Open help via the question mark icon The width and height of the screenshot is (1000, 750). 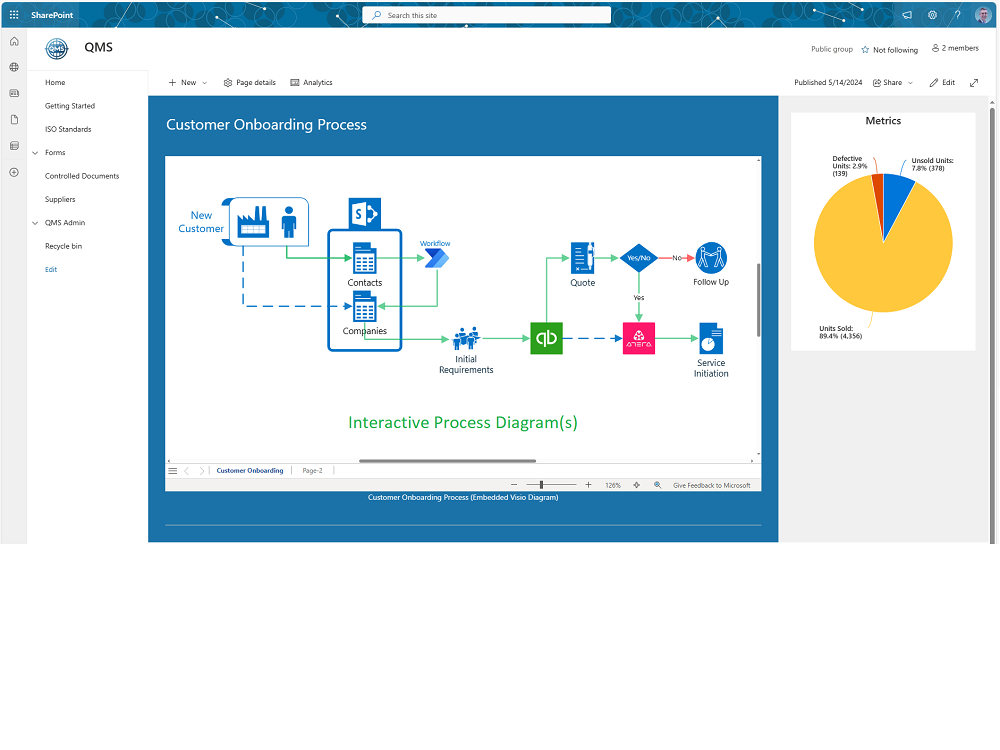pyautogui.click(x=956, y=14)
